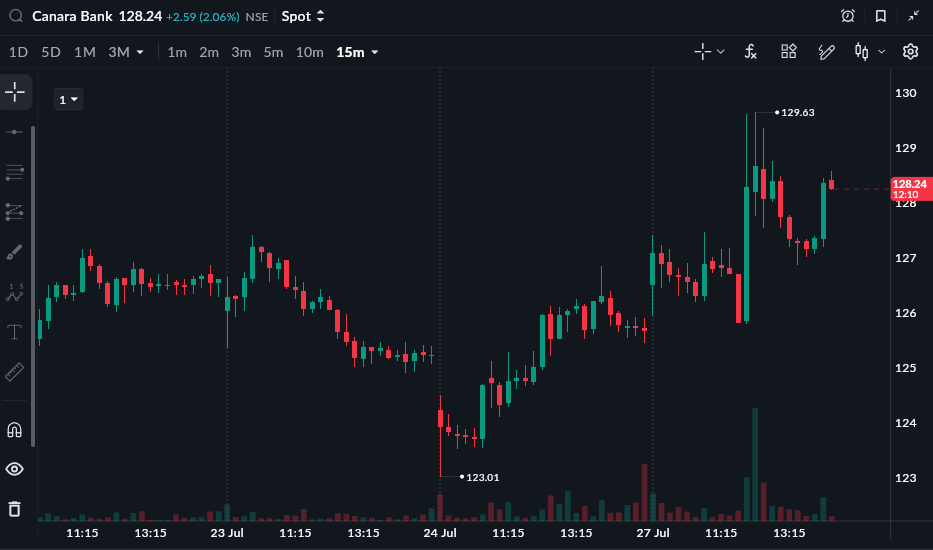Click the 27 Jul date label

click(x=653, y=533)
